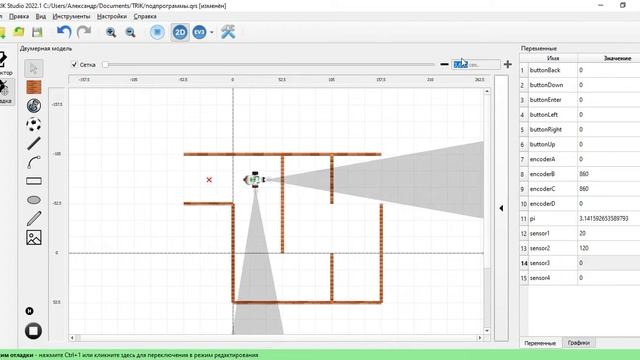Click the Open folder icon in toolbar
Image resolution: width=640 pixels, height=360 pixels.
tap(19, 32)
